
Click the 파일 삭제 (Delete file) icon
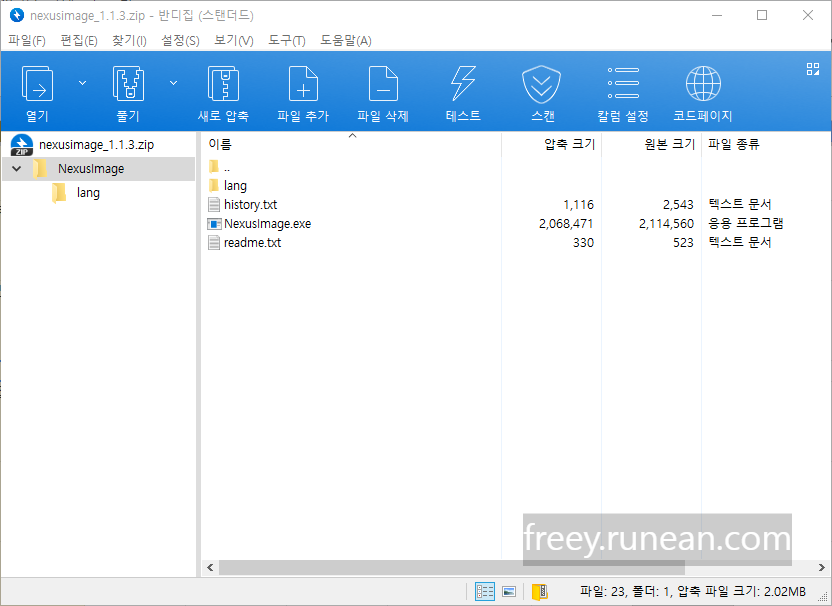click(383, 84)
